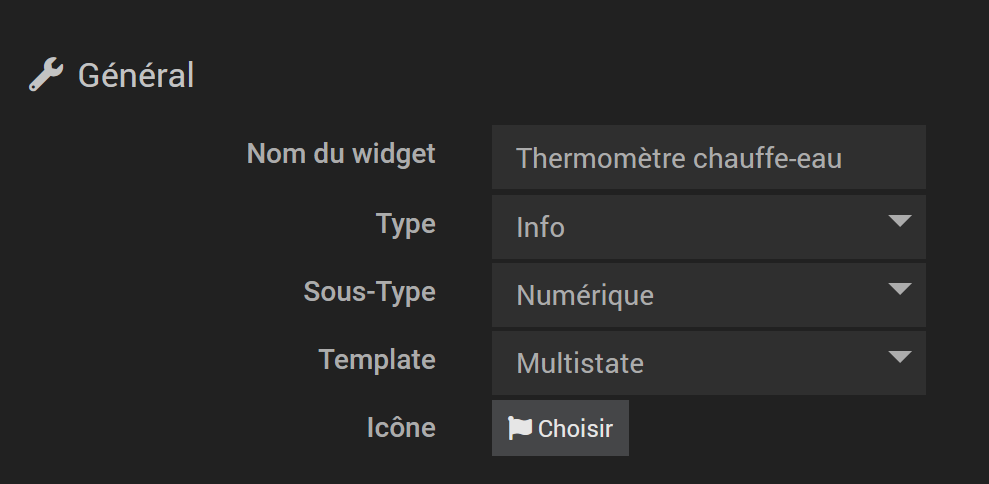Open the Numérique sub-type combo box
Viewport: 989px width, 484px height.
coord(709,295)
